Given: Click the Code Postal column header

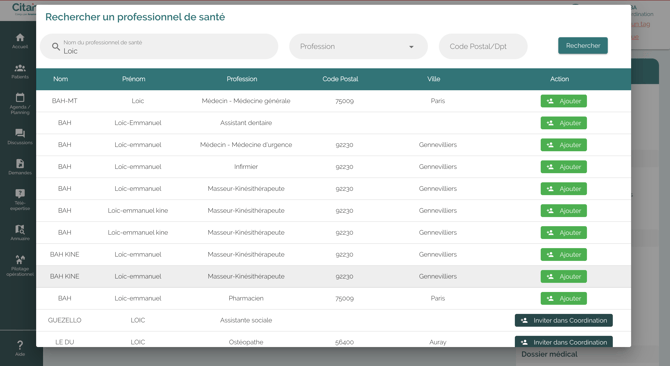Looking at the screenshot, I should 340,79.
